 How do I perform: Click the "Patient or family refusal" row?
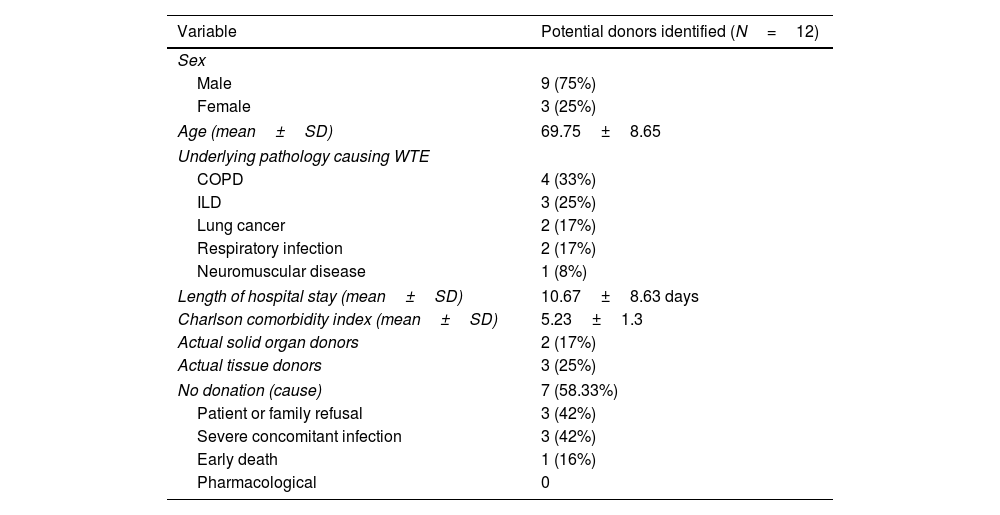279,413
